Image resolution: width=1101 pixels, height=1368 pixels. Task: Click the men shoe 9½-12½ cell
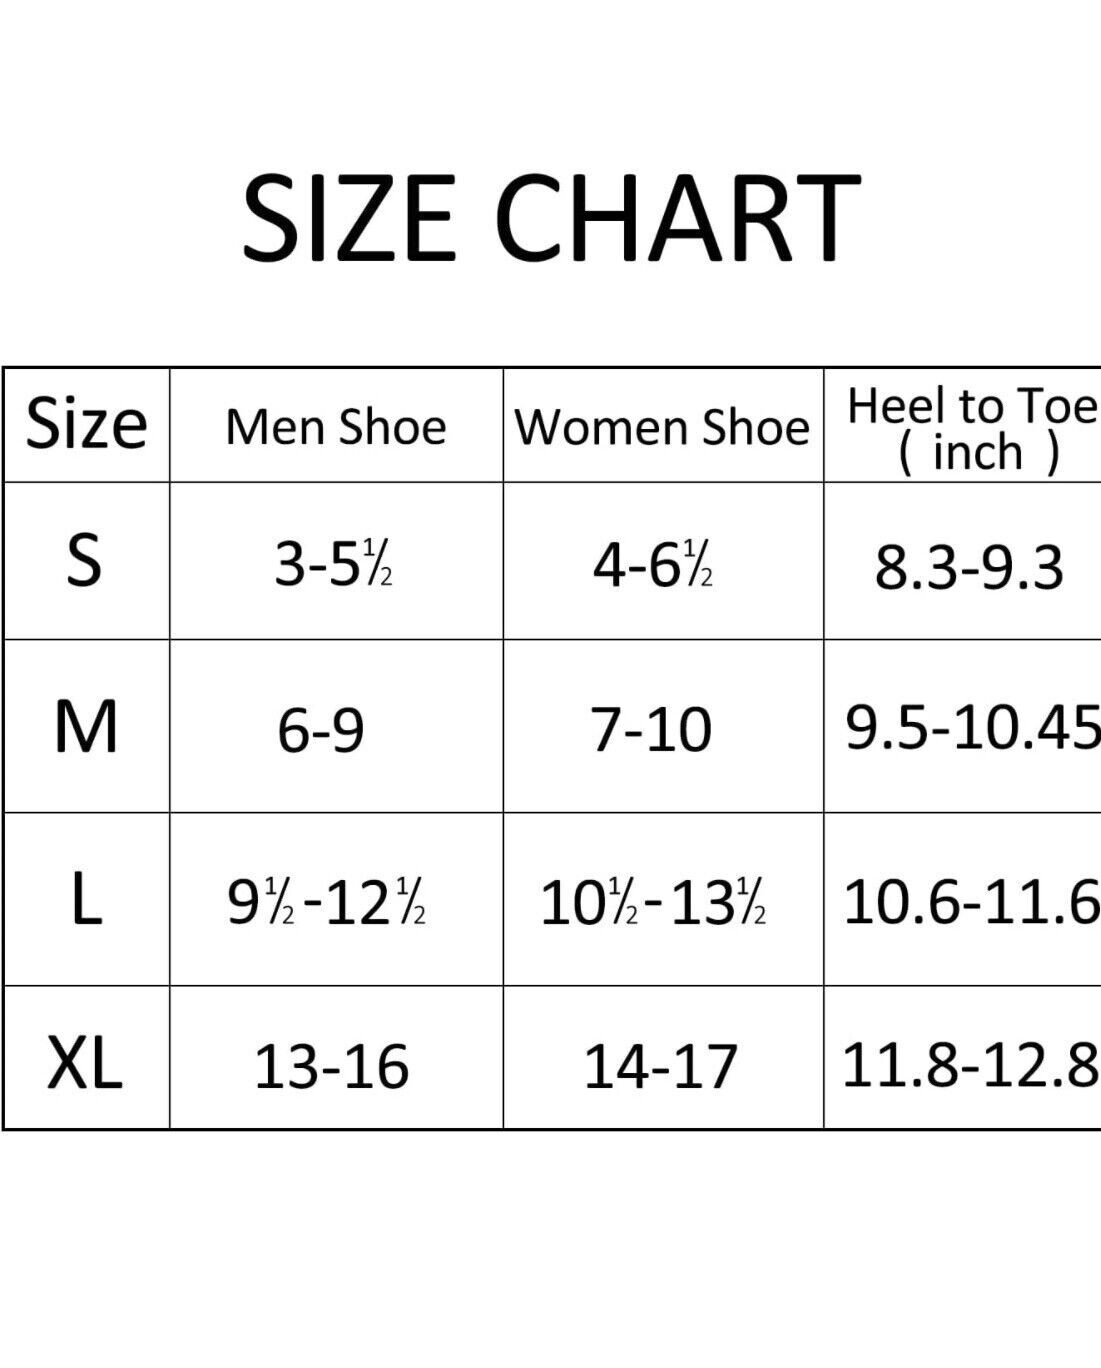[336, 899]
